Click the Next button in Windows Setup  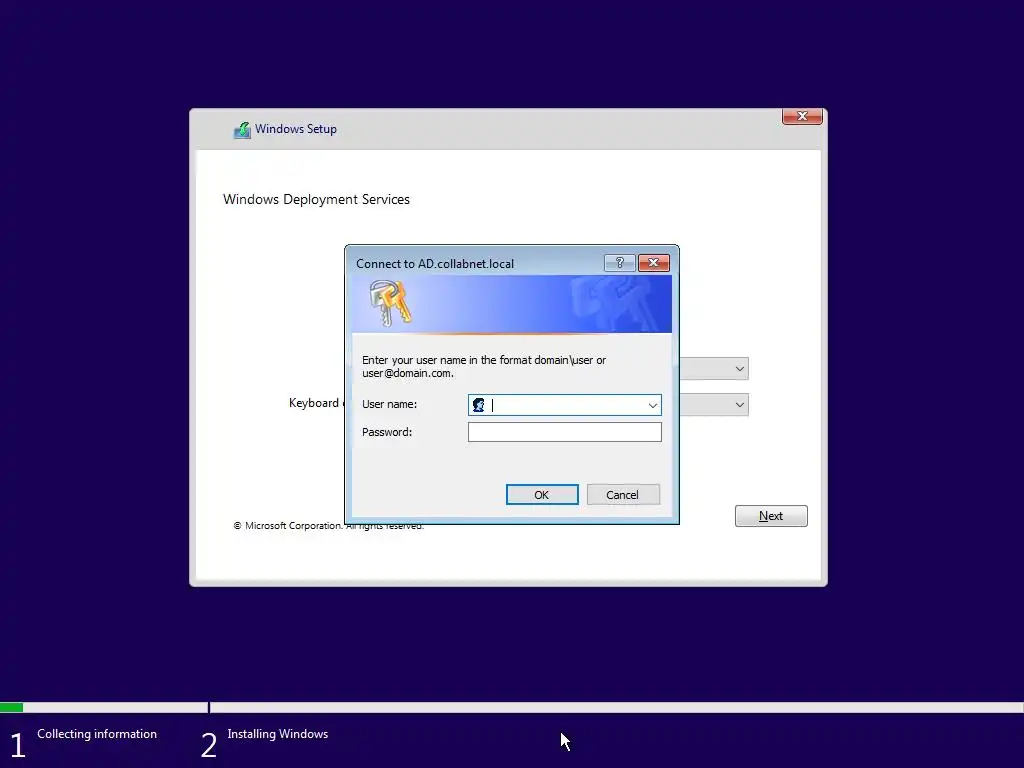(x=771, y=516)
